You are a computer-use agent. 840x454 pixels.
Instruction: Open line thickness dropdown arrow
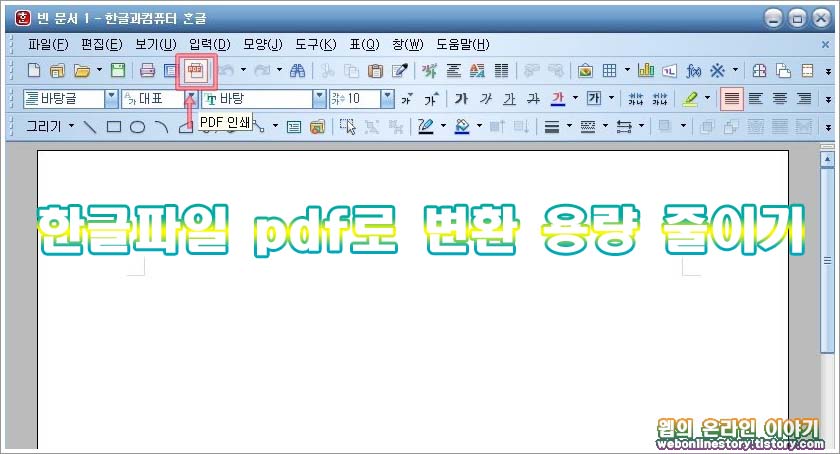coord(569,127)
